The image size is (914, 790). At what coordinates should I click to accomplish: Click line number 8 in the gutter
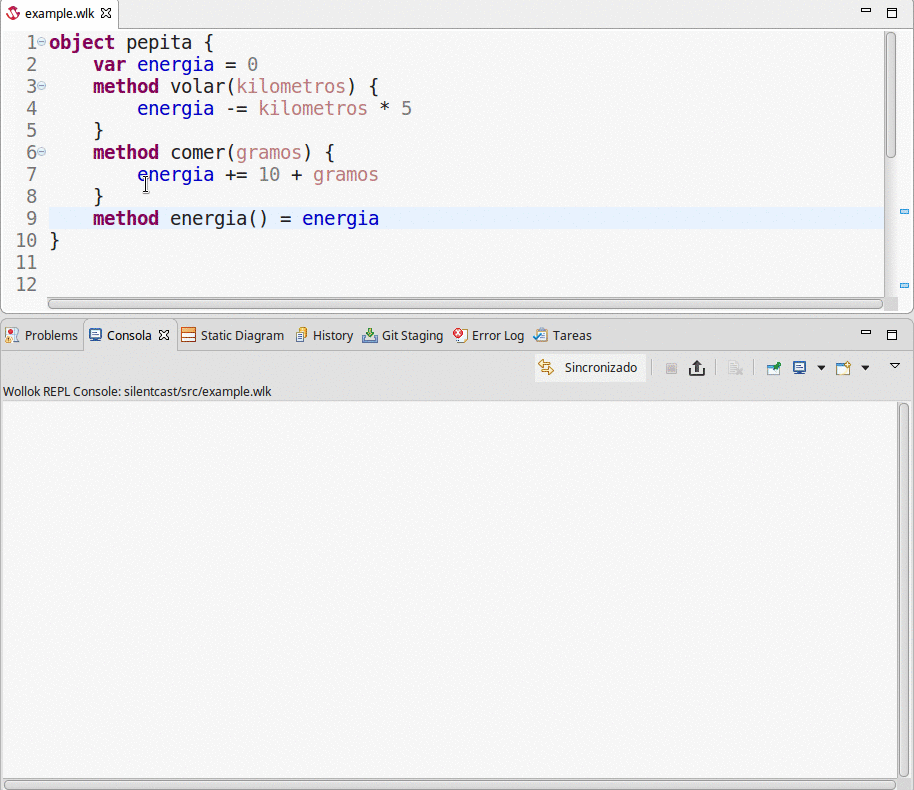point(31,196)
